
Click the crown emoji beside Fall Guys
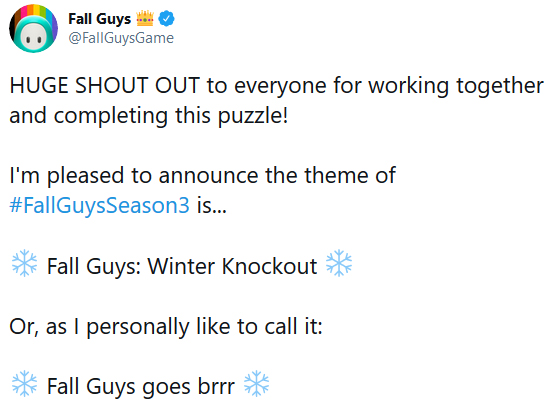[x=145, y=18]
